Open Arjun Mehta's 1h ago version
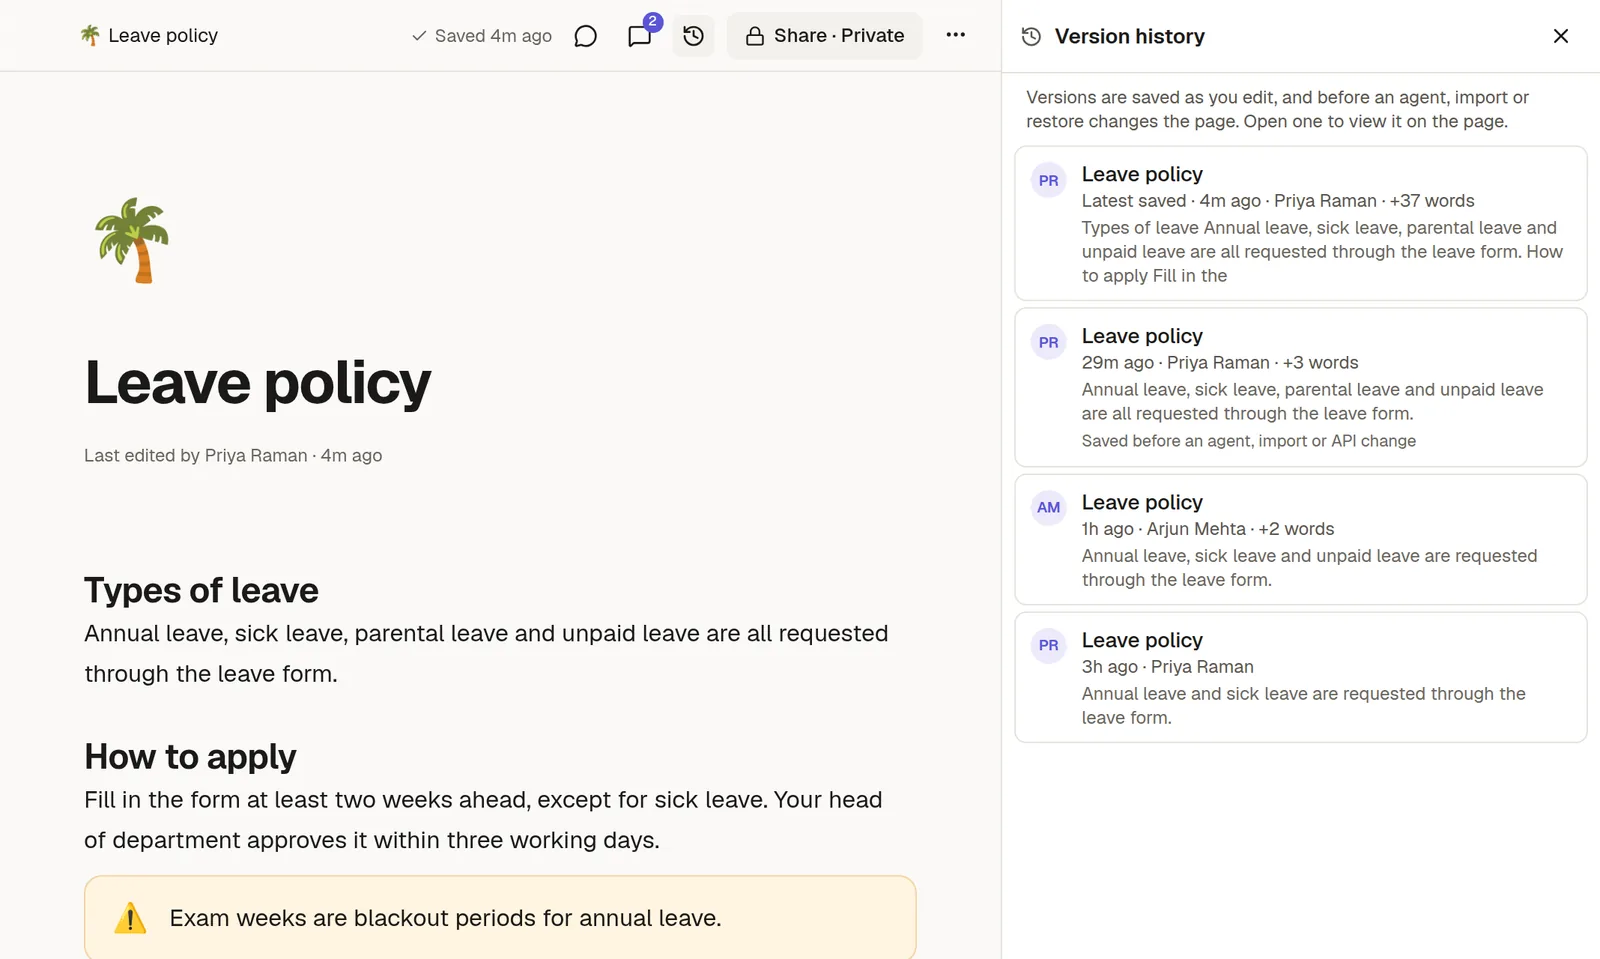 (1301, 540)
